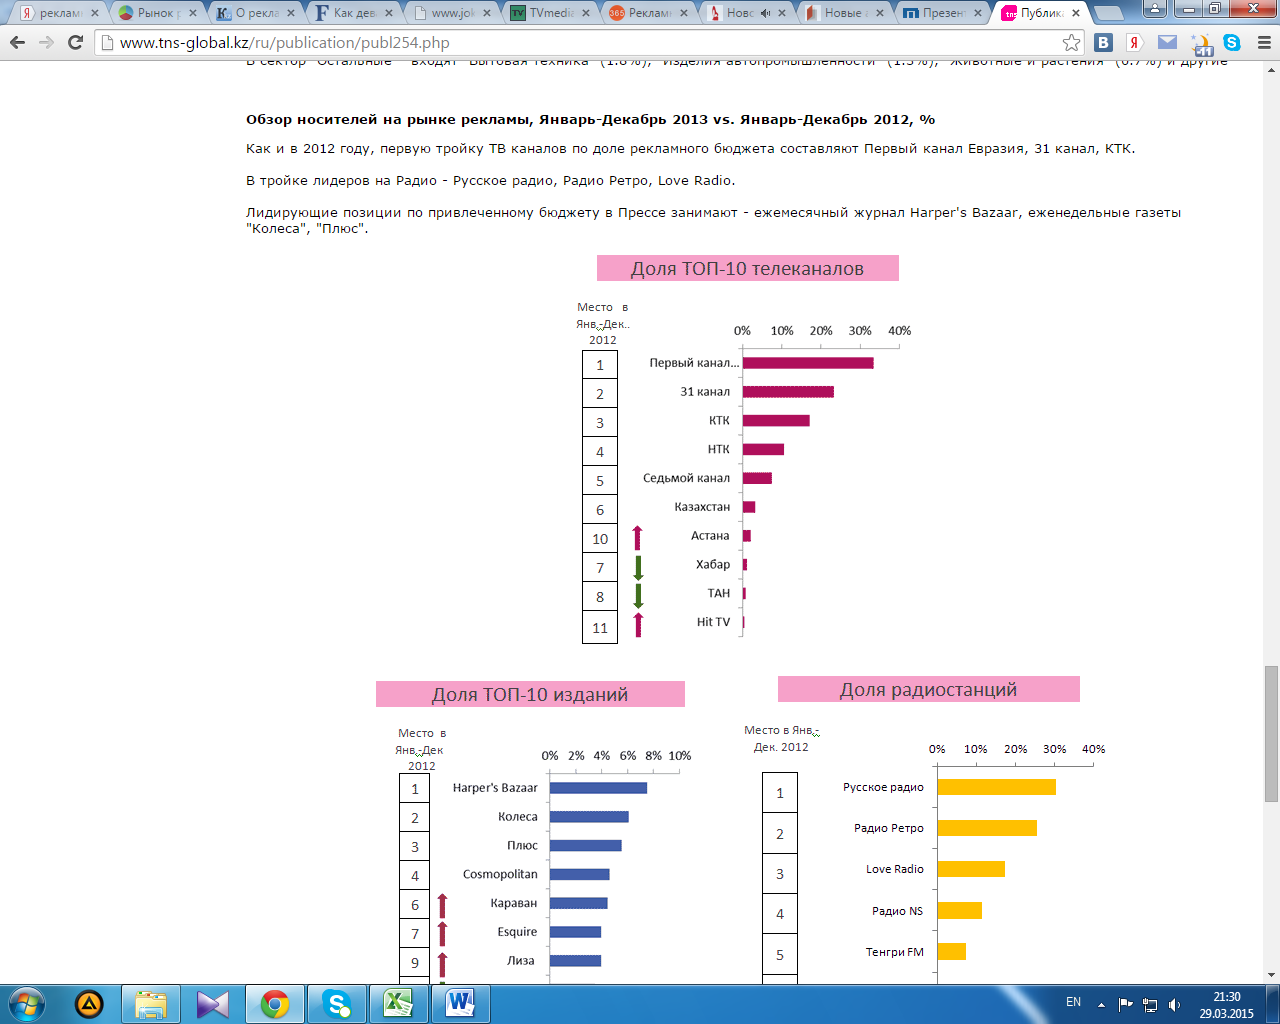Open network connection tray icon
The width and height of the screenshot is (1280, 1024).
point(1150,1004)
